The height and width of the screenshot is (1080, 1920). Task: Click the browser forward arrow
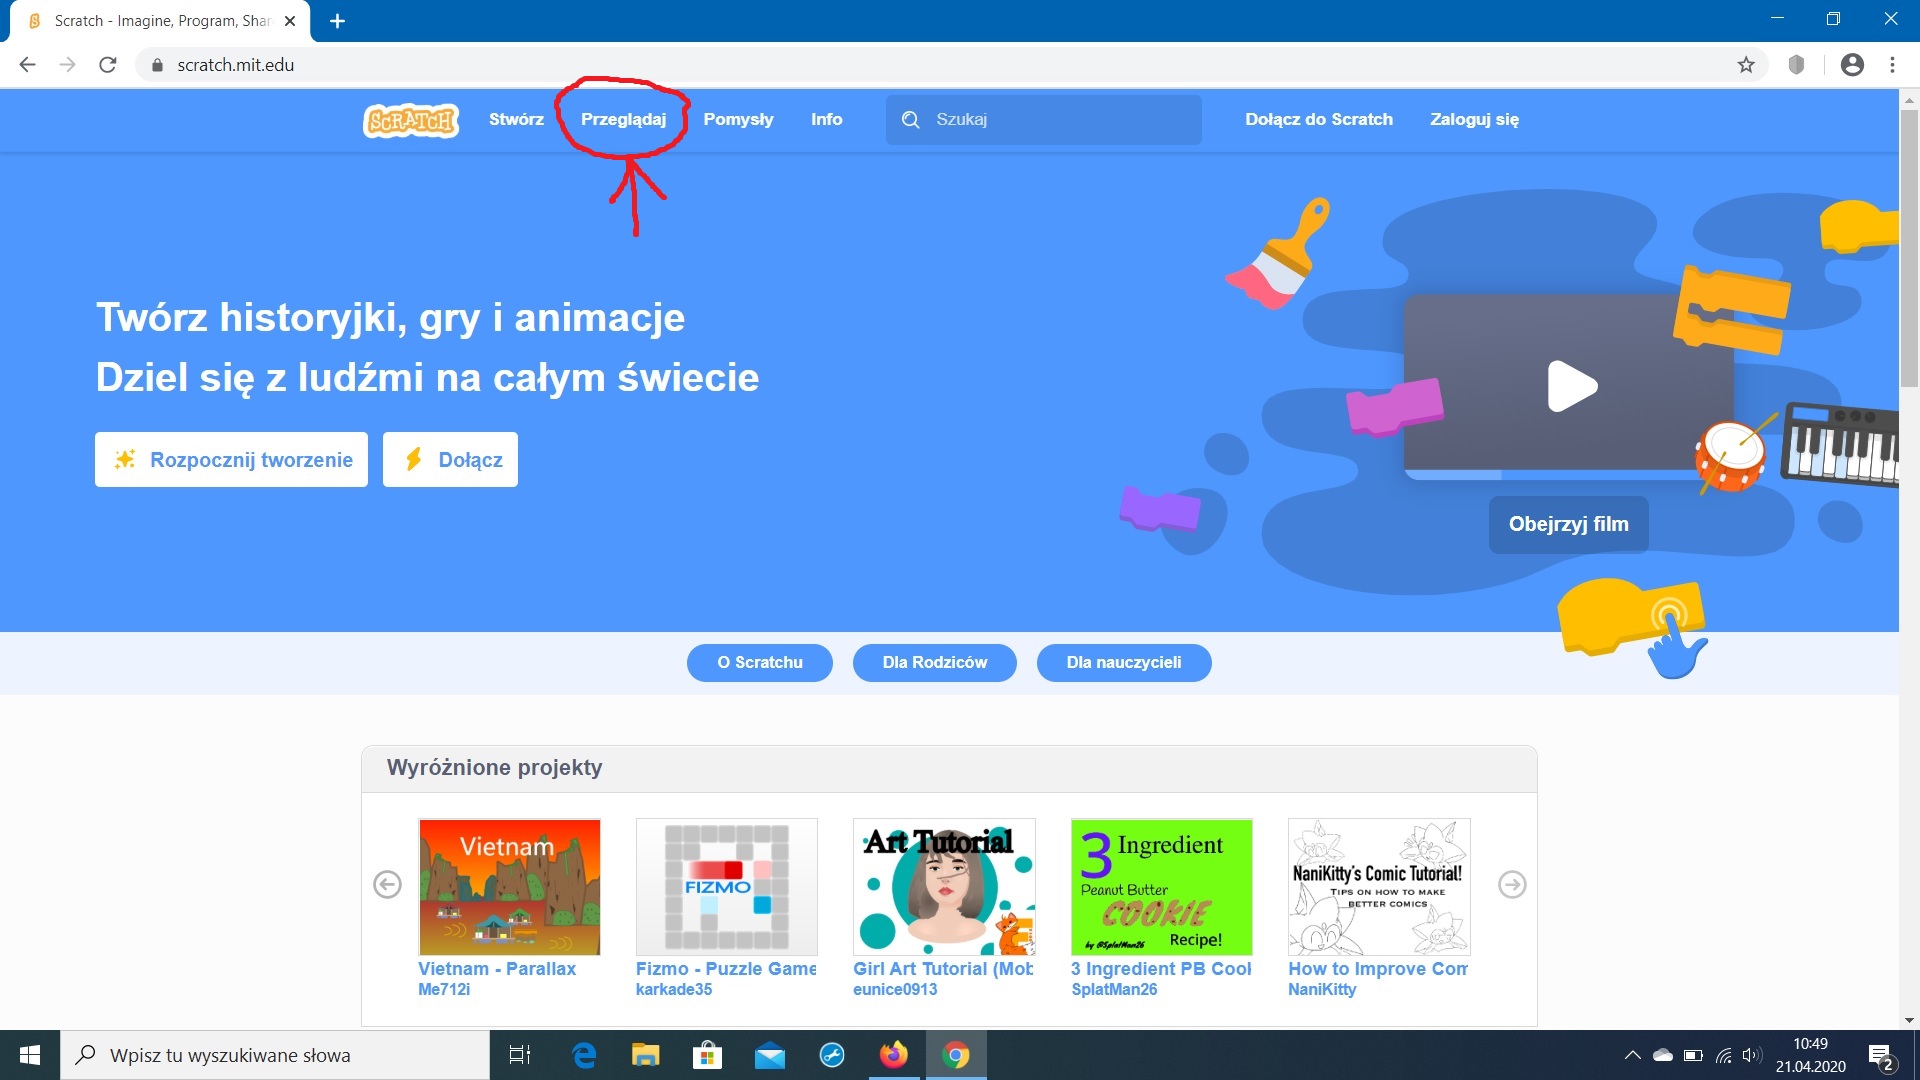click(67, 65)
